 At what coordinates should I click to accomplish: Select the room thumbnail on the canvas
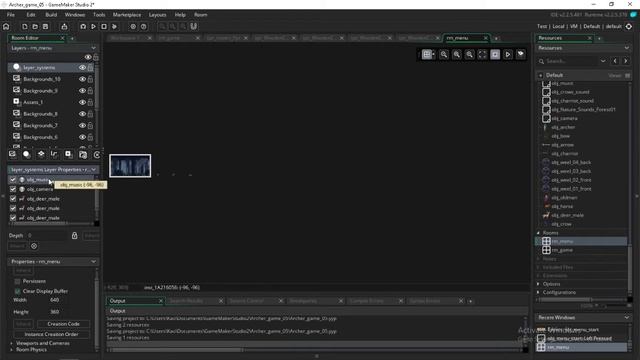click(x=130, y=166)
